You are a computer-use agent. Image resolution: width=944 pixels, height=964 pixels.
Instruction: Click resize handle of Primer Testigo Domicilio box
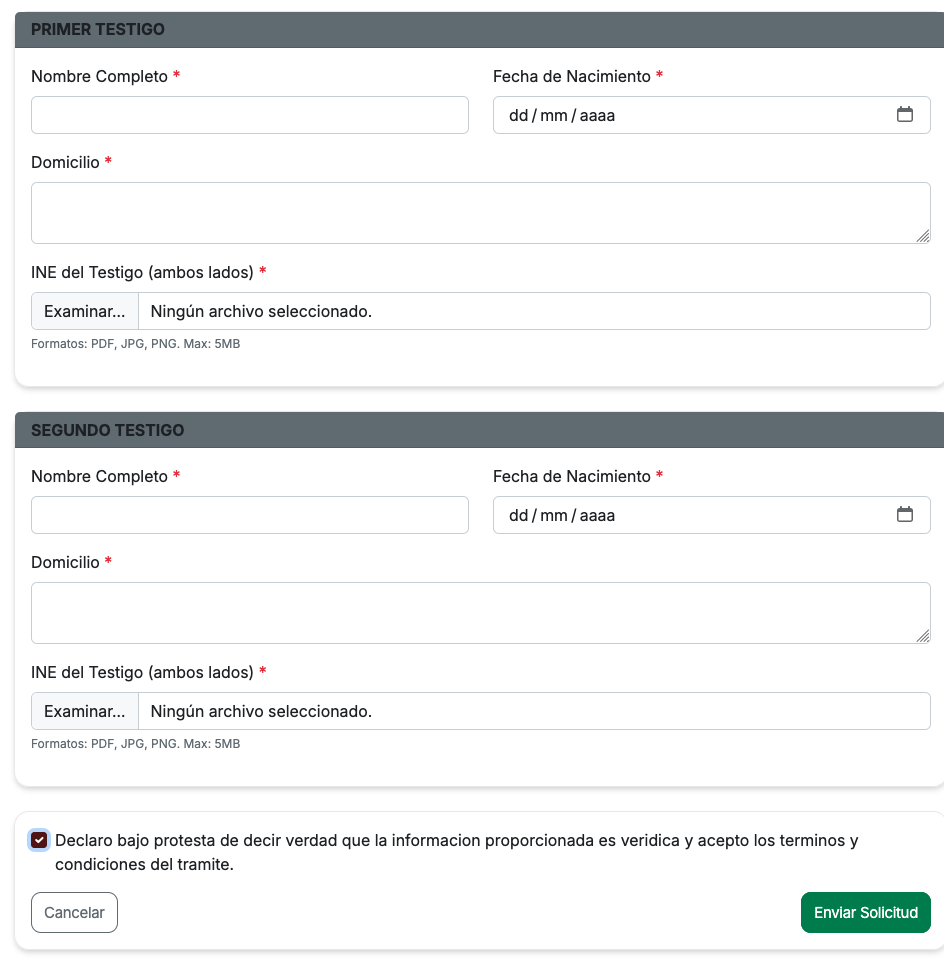(x=922, y=236)
